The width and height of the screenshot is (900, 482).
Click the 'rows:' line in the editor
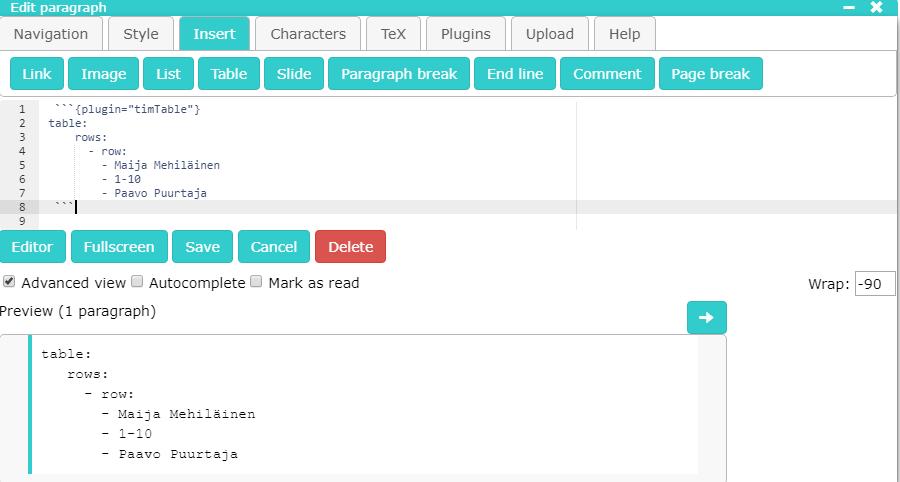pos(91,137)
